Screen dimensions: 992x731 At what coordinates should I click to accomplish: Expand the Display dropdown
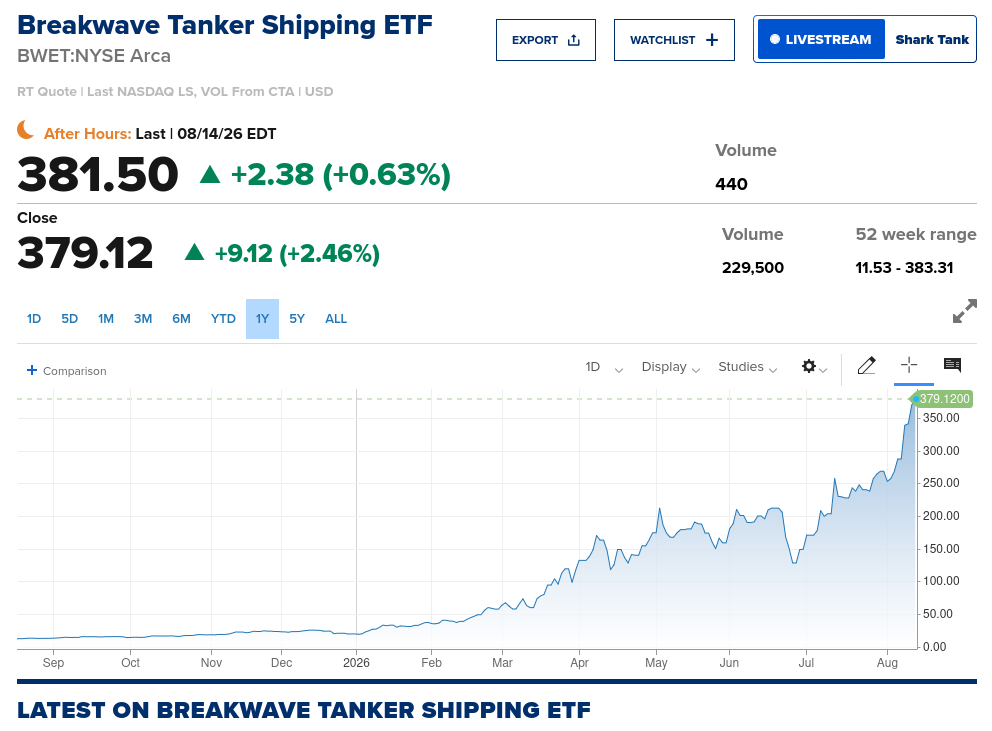click(x=671, y=367)
